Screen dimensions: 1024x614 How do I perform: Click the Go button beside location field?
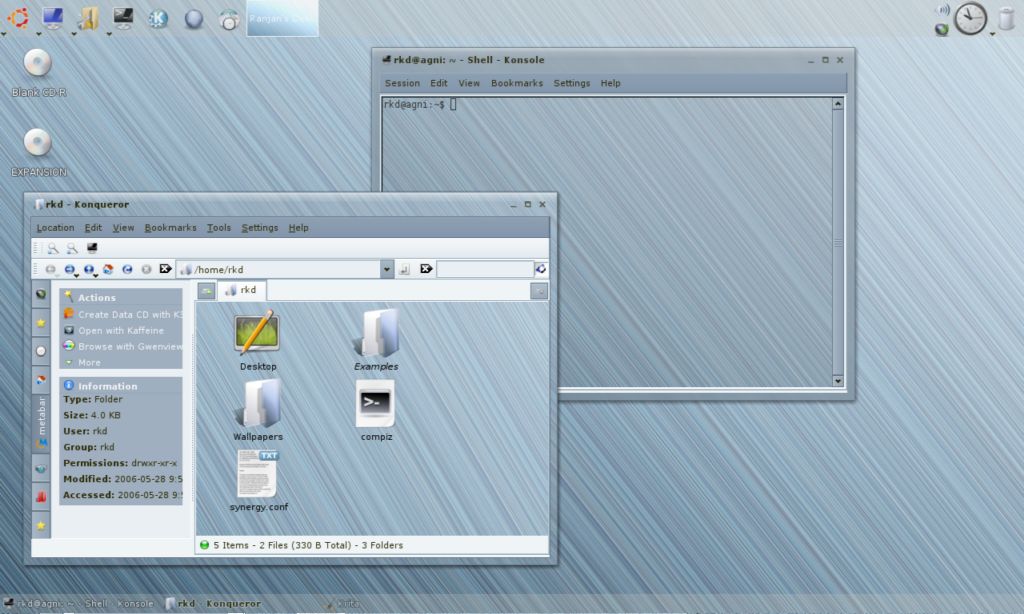pyautogui.click(x=404, y=269)
